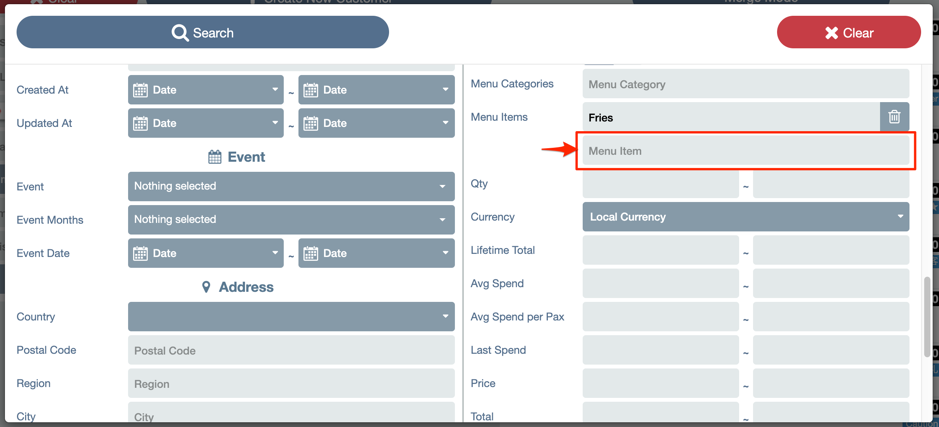939x427 pixels.
Task: Click the Price minimum field
Action: 661,383
